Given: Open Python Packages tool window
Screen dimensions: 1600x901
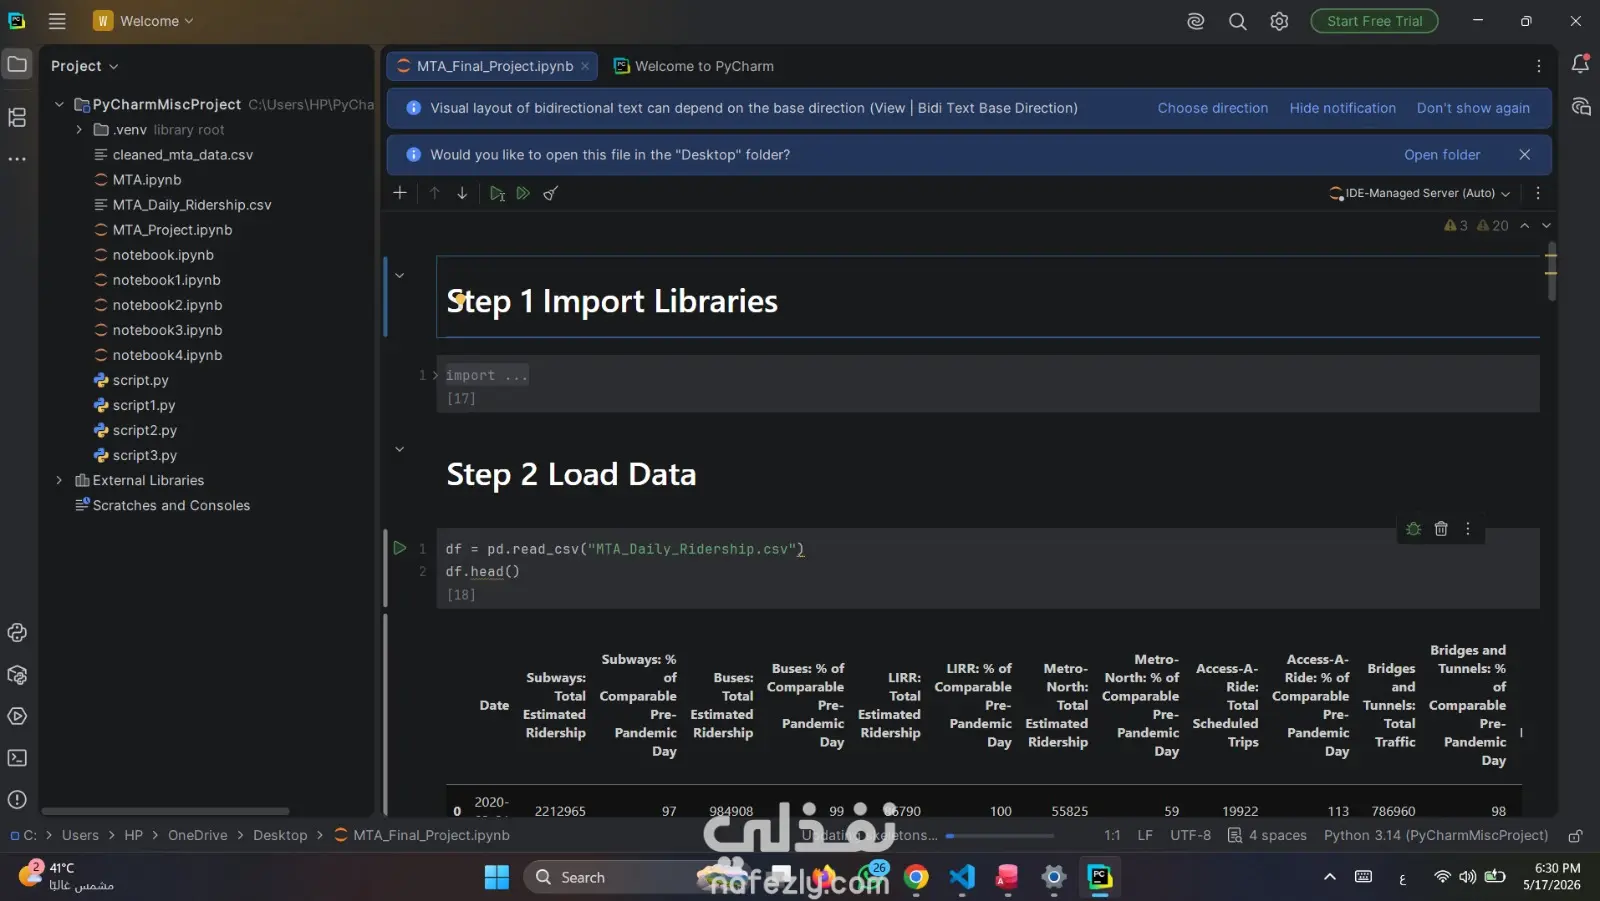Looking at the screenshot, I should [x=17, y=675].
